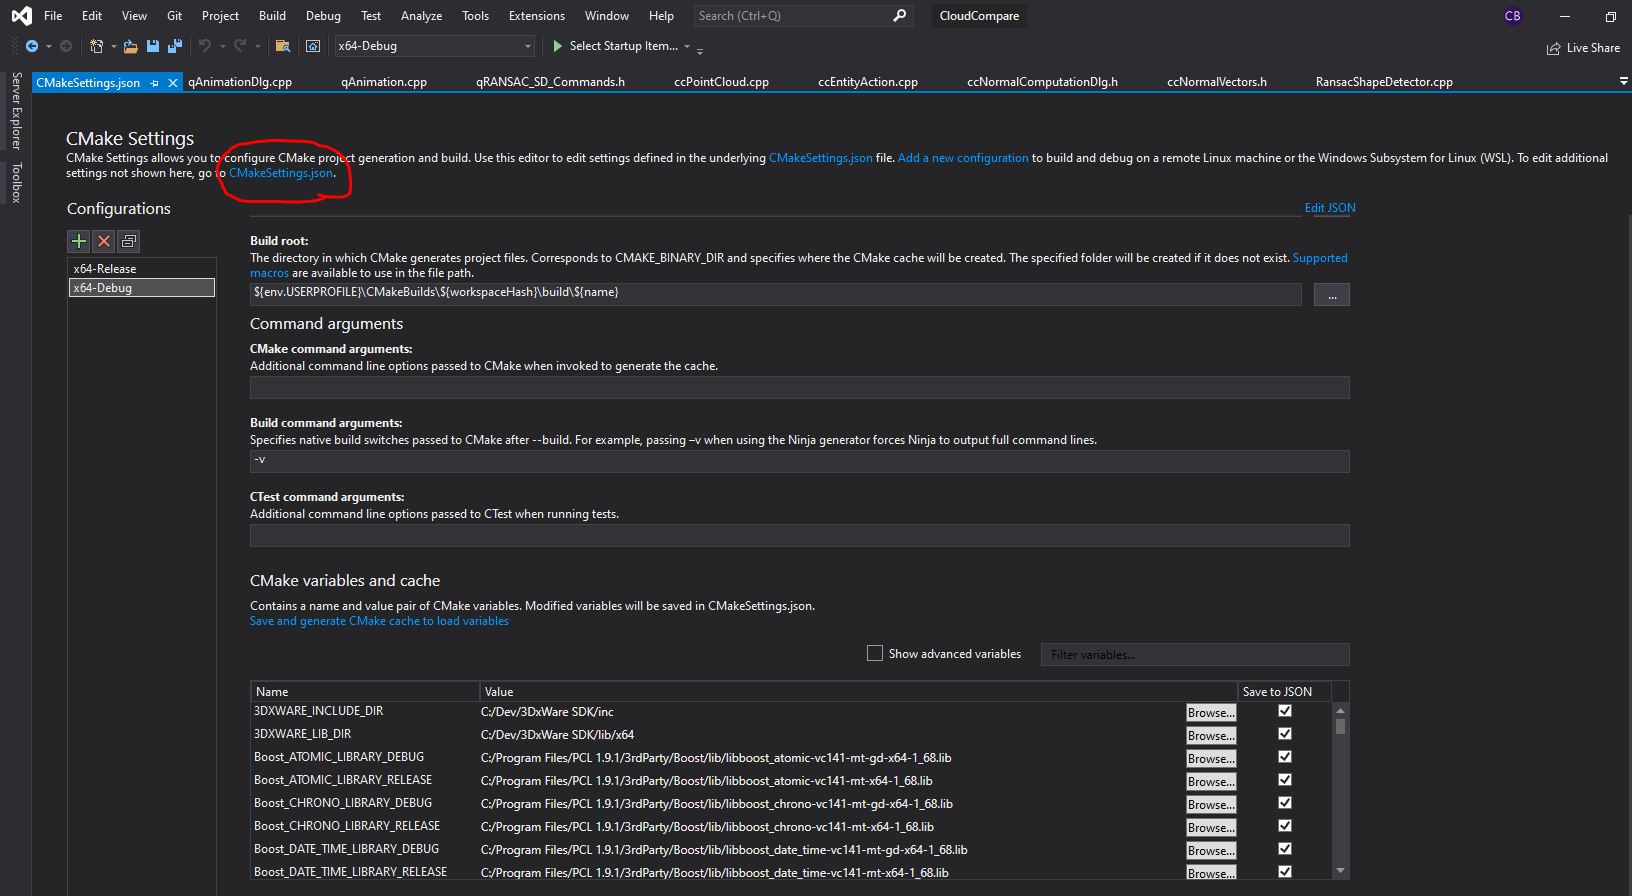Open the Extensions menu

click(536, 16)
